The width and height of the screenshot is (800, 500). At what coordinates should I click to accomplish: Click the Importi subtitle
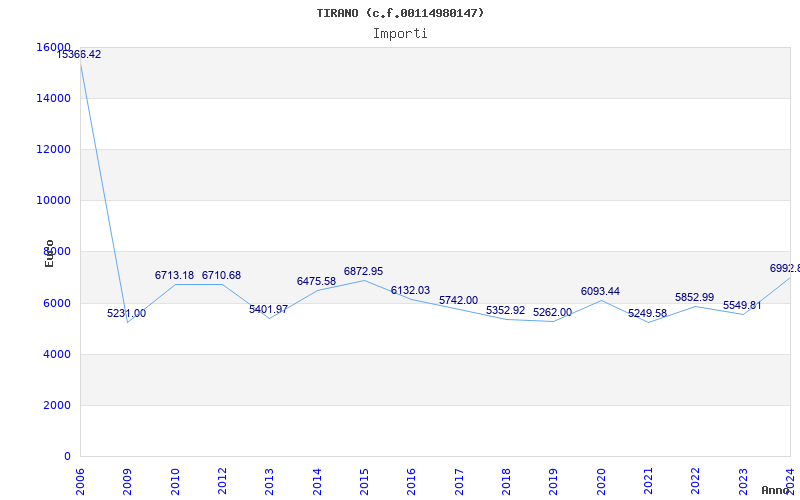coord(400,34)
